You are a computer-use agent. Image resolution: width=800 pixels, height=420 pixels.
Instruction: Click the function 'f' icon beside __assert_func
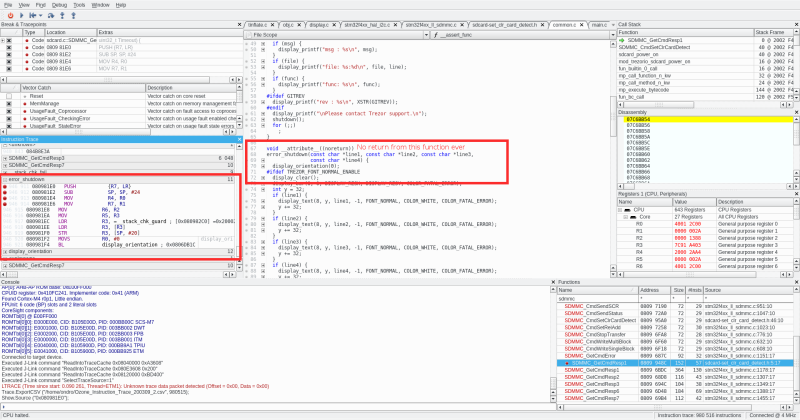pos(435,35)
